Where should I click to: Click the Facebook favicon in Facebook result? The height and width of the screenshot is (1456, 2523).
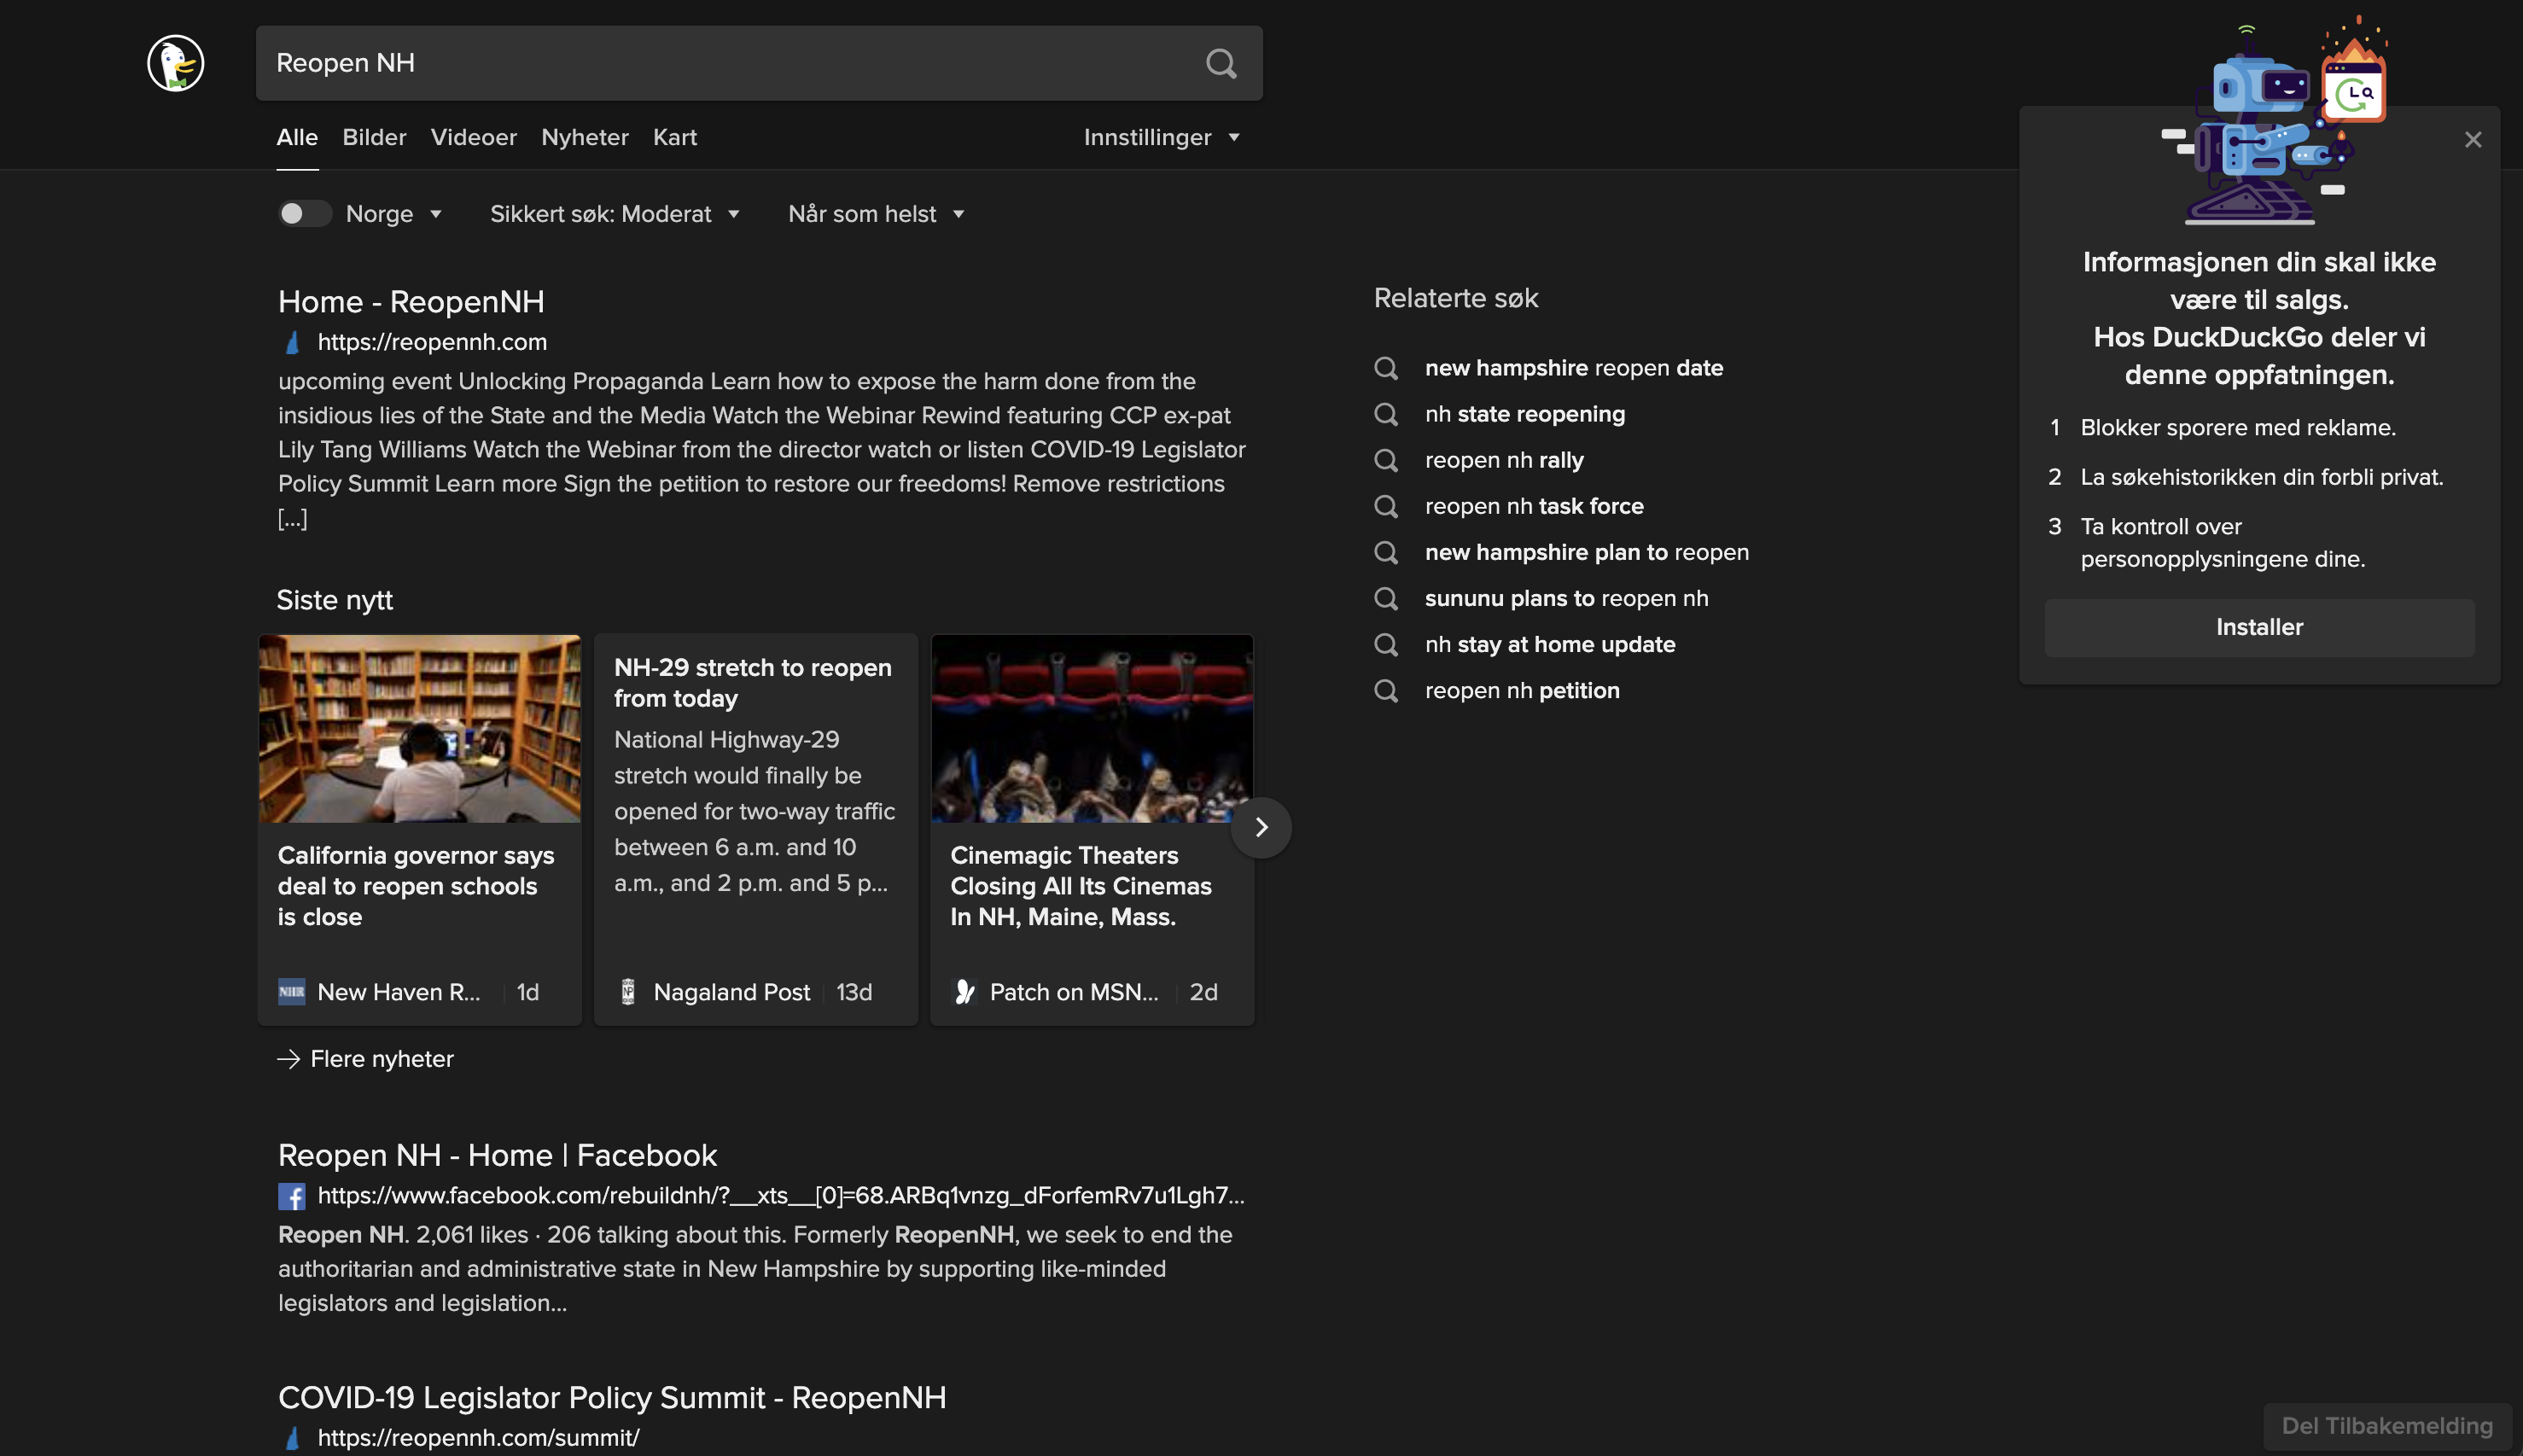pos(292,1196)
